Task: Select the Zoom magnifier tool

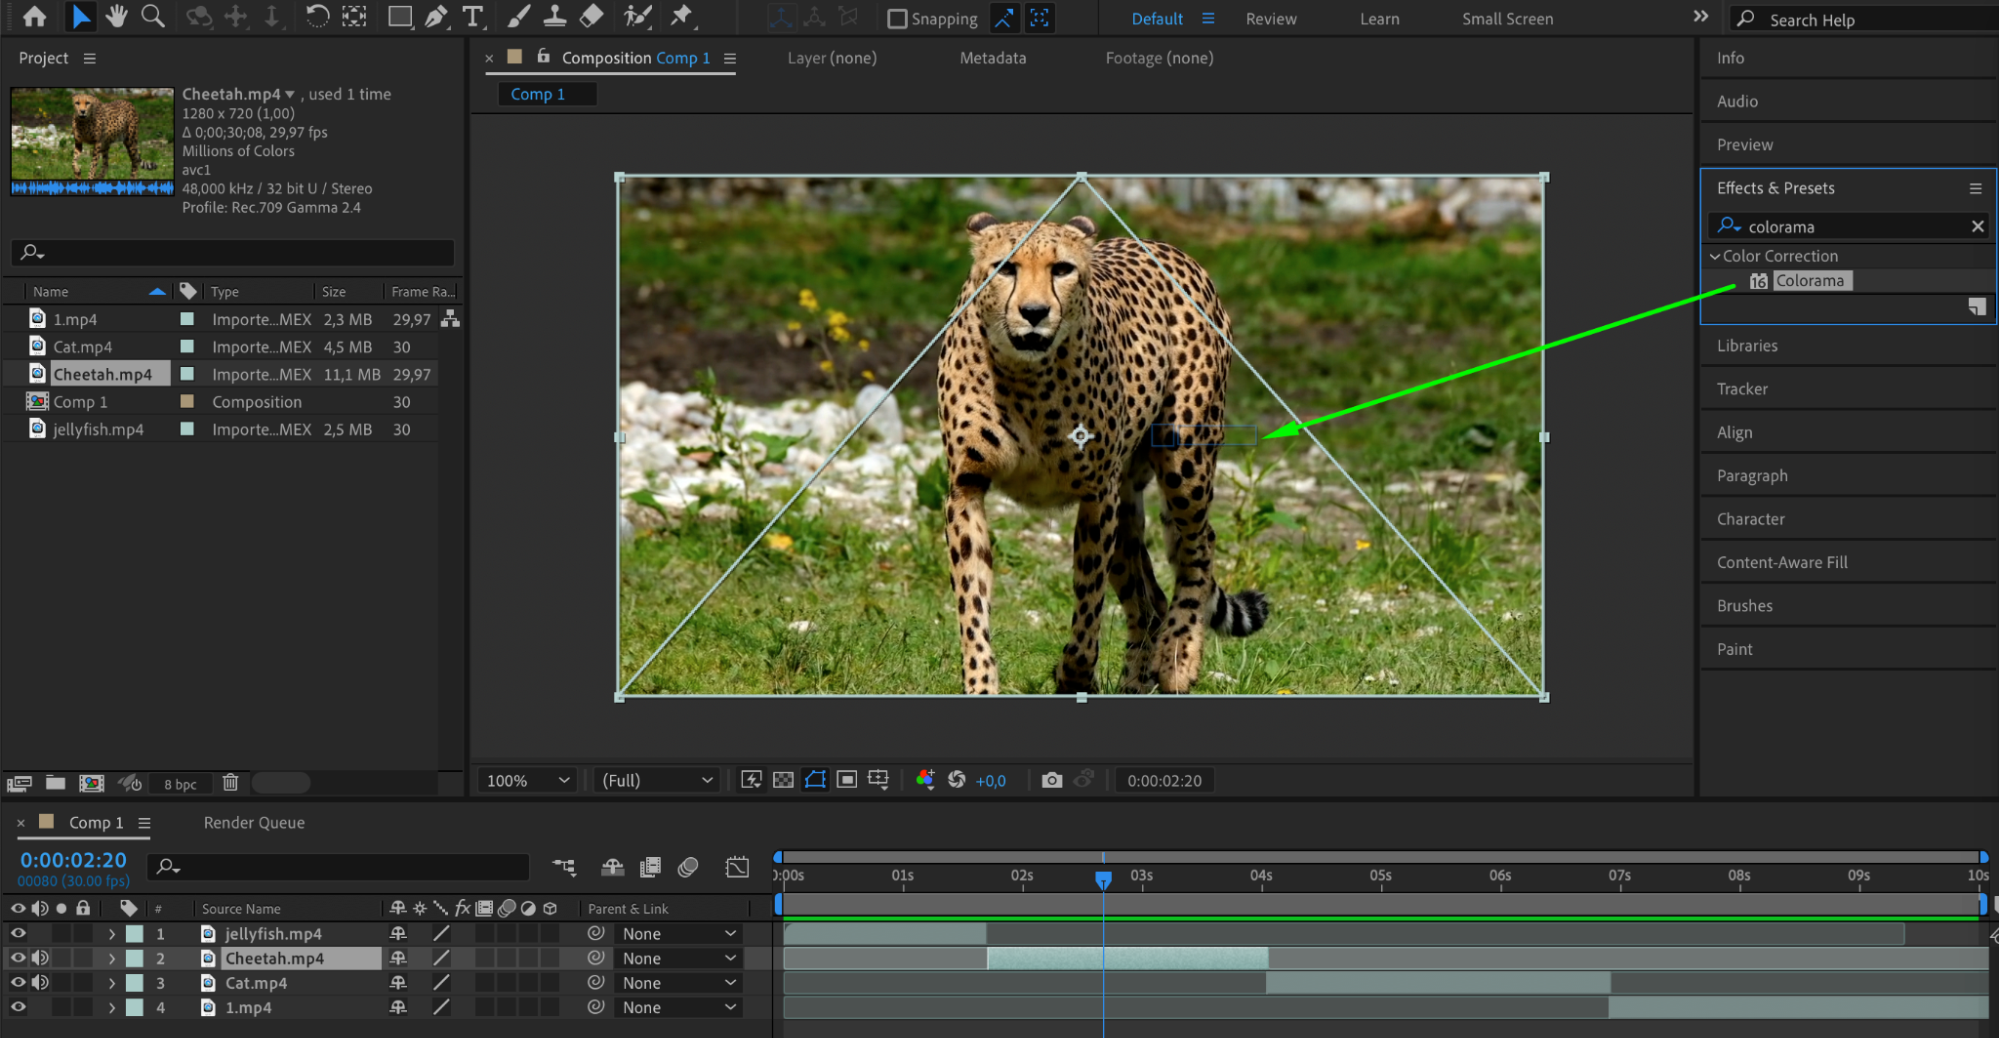Action: coord(153,16)
